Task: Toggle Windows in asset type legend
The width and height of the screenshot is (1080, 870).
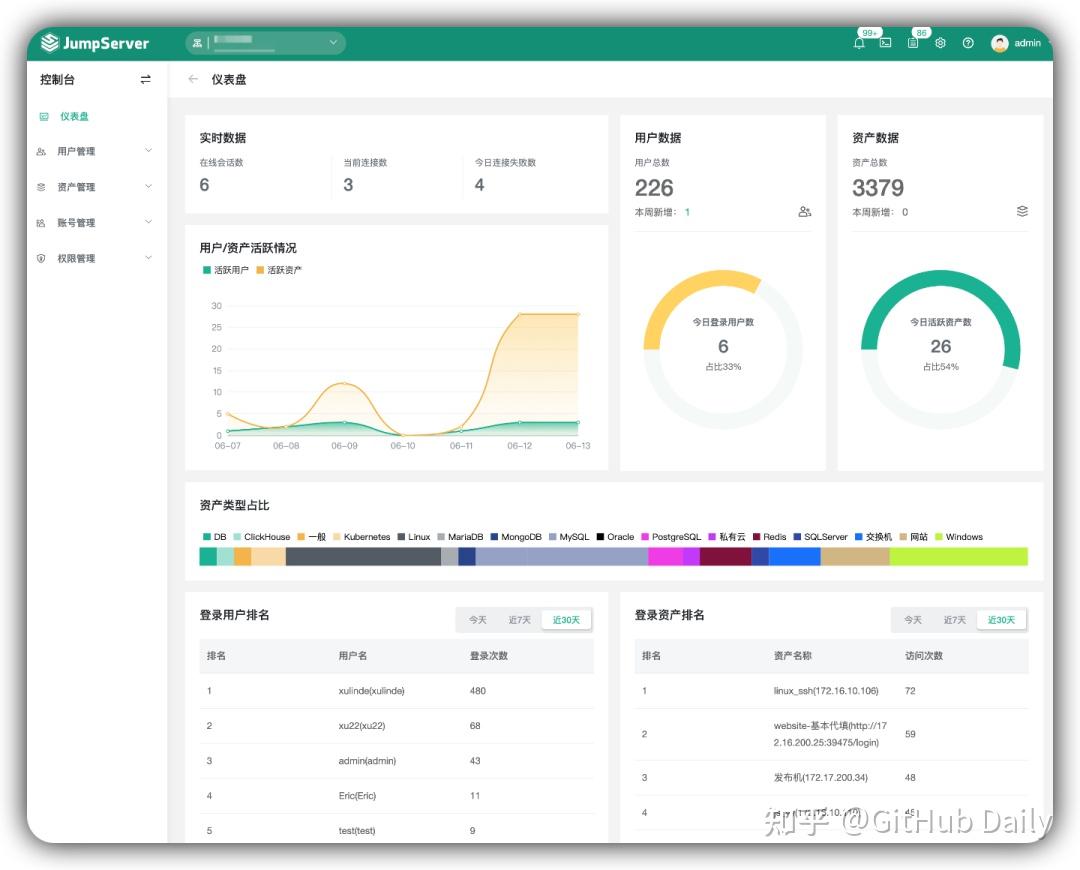Action: pos(959,537)
